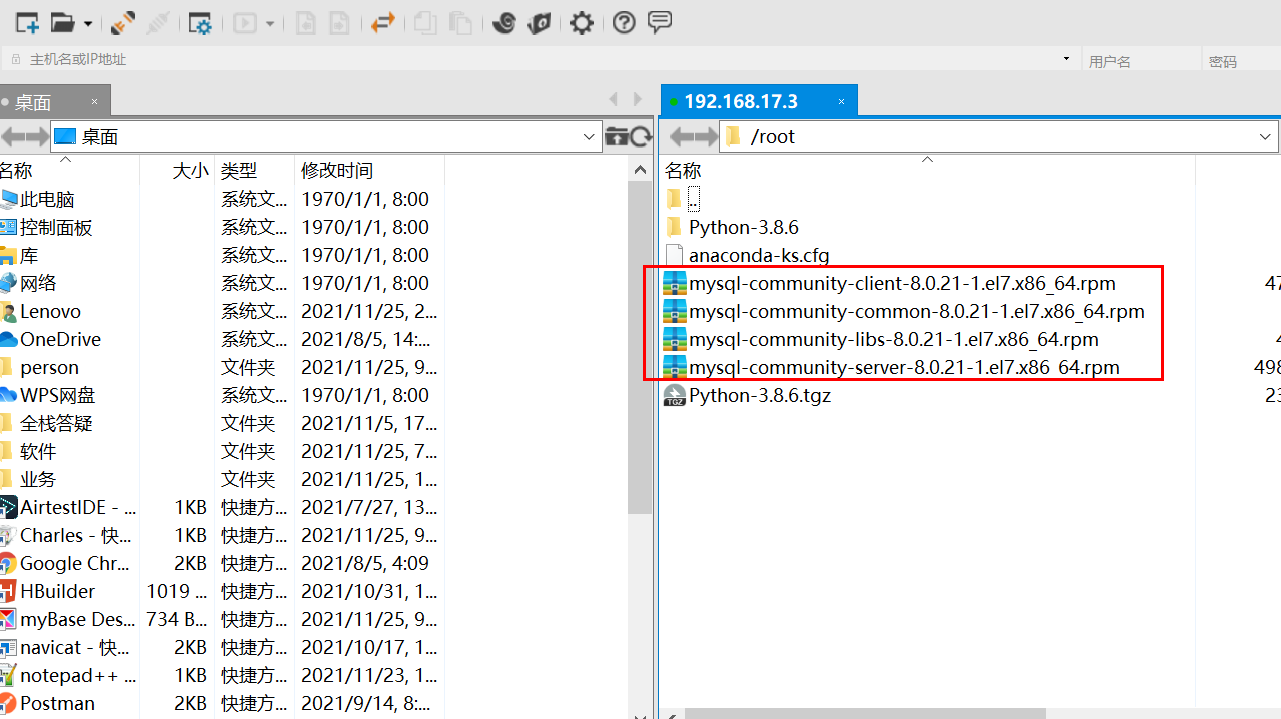Click the greyed-out disconnect plug icon
Image resolution: width=1281 pixels, height=719 pixels.
point(159,22)
